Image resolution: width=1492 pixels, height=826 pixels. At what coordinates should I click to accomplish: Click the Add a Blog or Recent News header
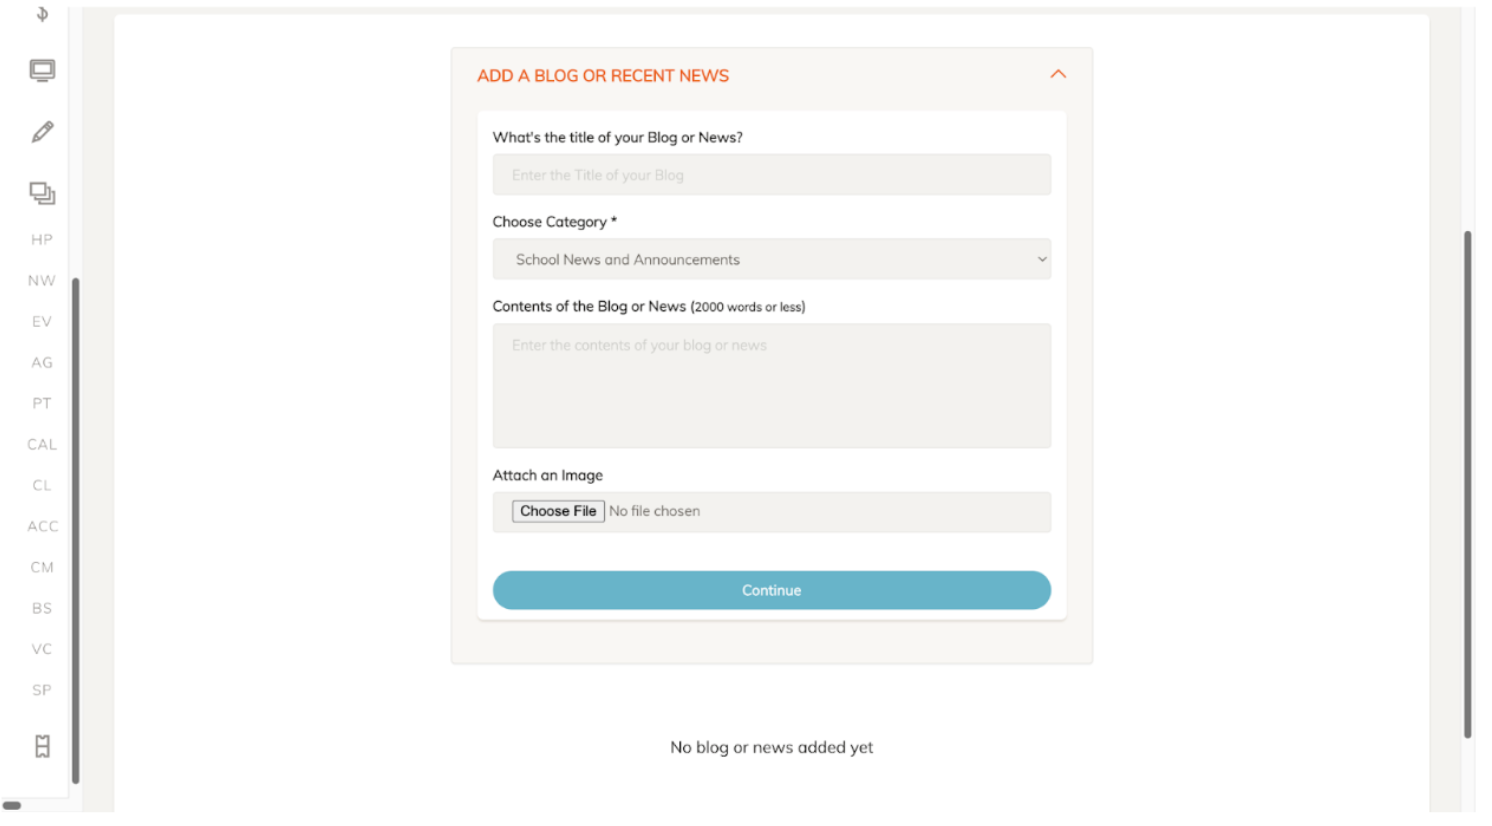(x=603, y=76)
